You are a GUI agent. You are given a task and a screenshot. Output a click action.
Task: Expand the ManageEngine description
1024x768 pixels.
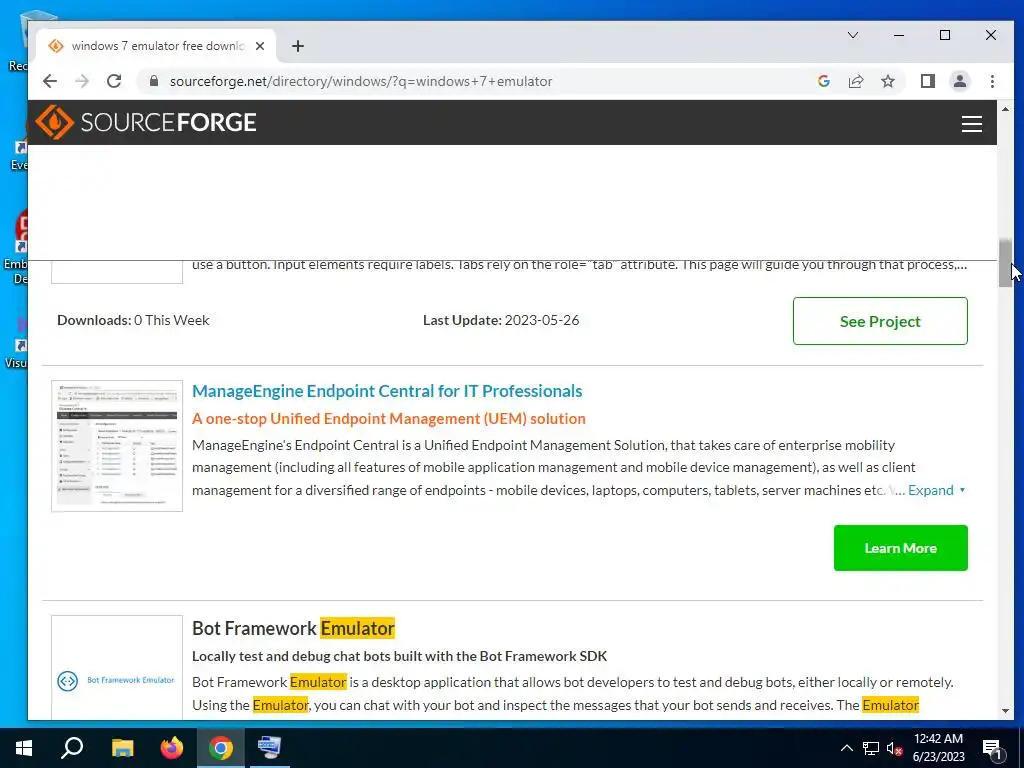point(935,490)
